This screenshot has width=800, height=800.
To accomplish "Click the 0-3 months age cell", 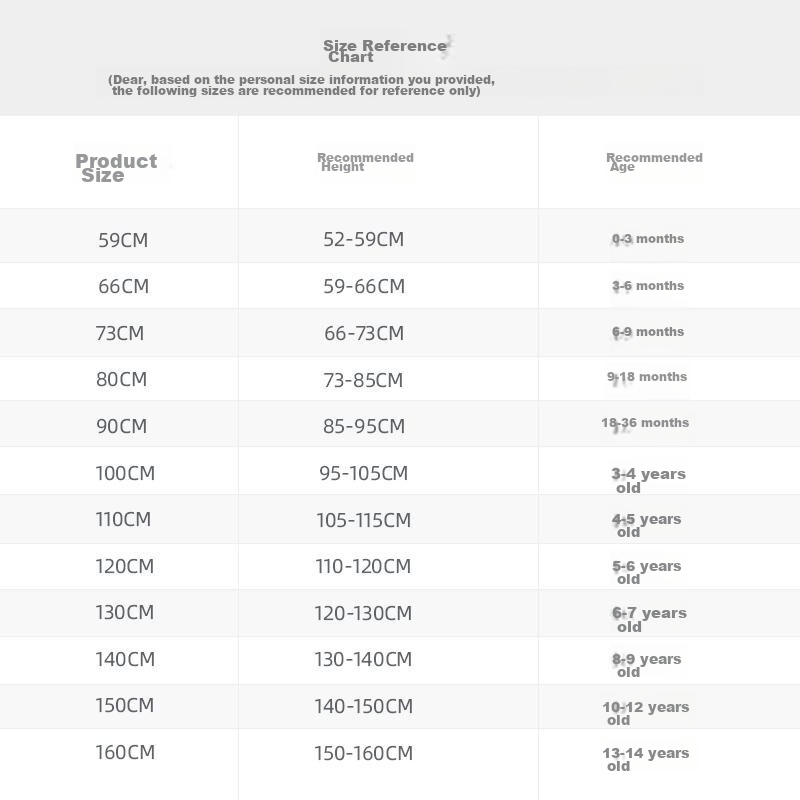I will (x=648, y=239).
